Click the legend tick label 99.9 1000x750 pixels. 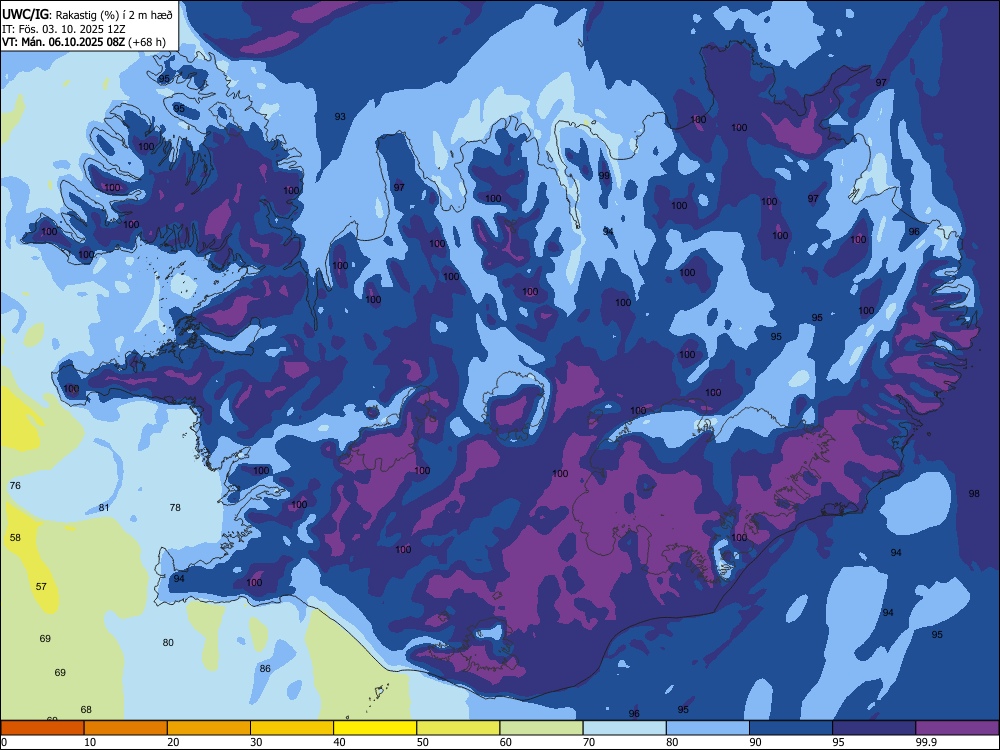point(925,742)
